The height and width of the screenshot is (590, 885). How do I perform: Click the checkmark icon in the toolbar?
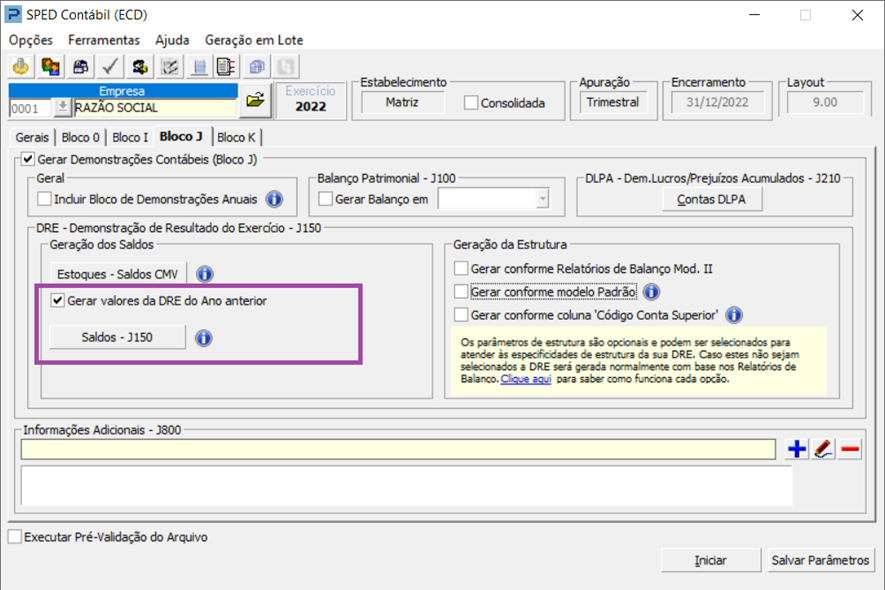[x=111, y=67]
